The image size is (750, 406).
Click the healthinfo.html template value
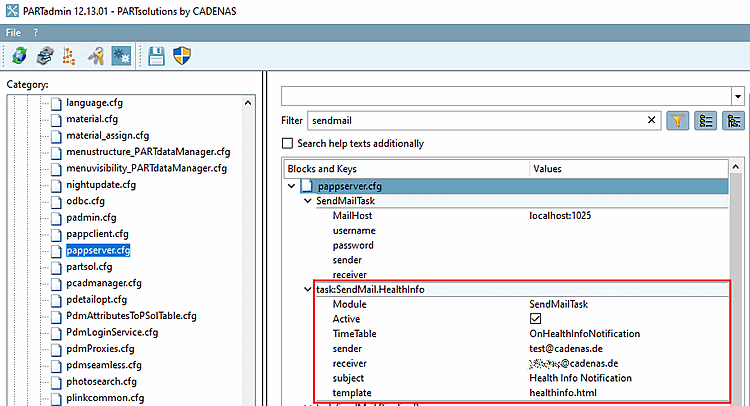[x=563, y=393]
